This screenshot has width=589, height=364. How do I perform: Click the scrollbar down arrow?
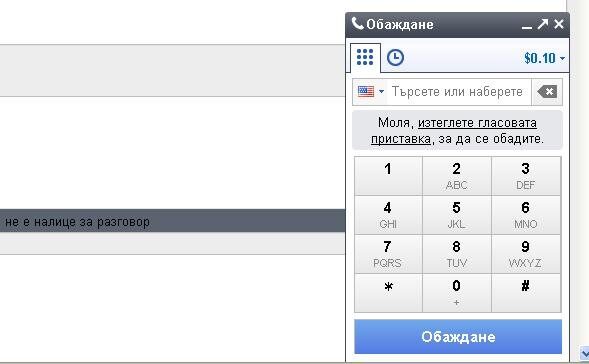point(584,353)
